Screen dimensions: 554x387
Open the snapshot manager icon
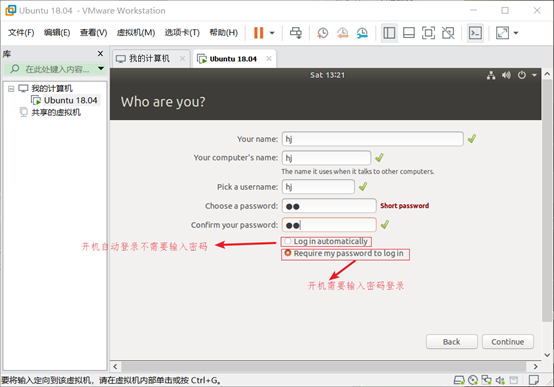[362, 33]
